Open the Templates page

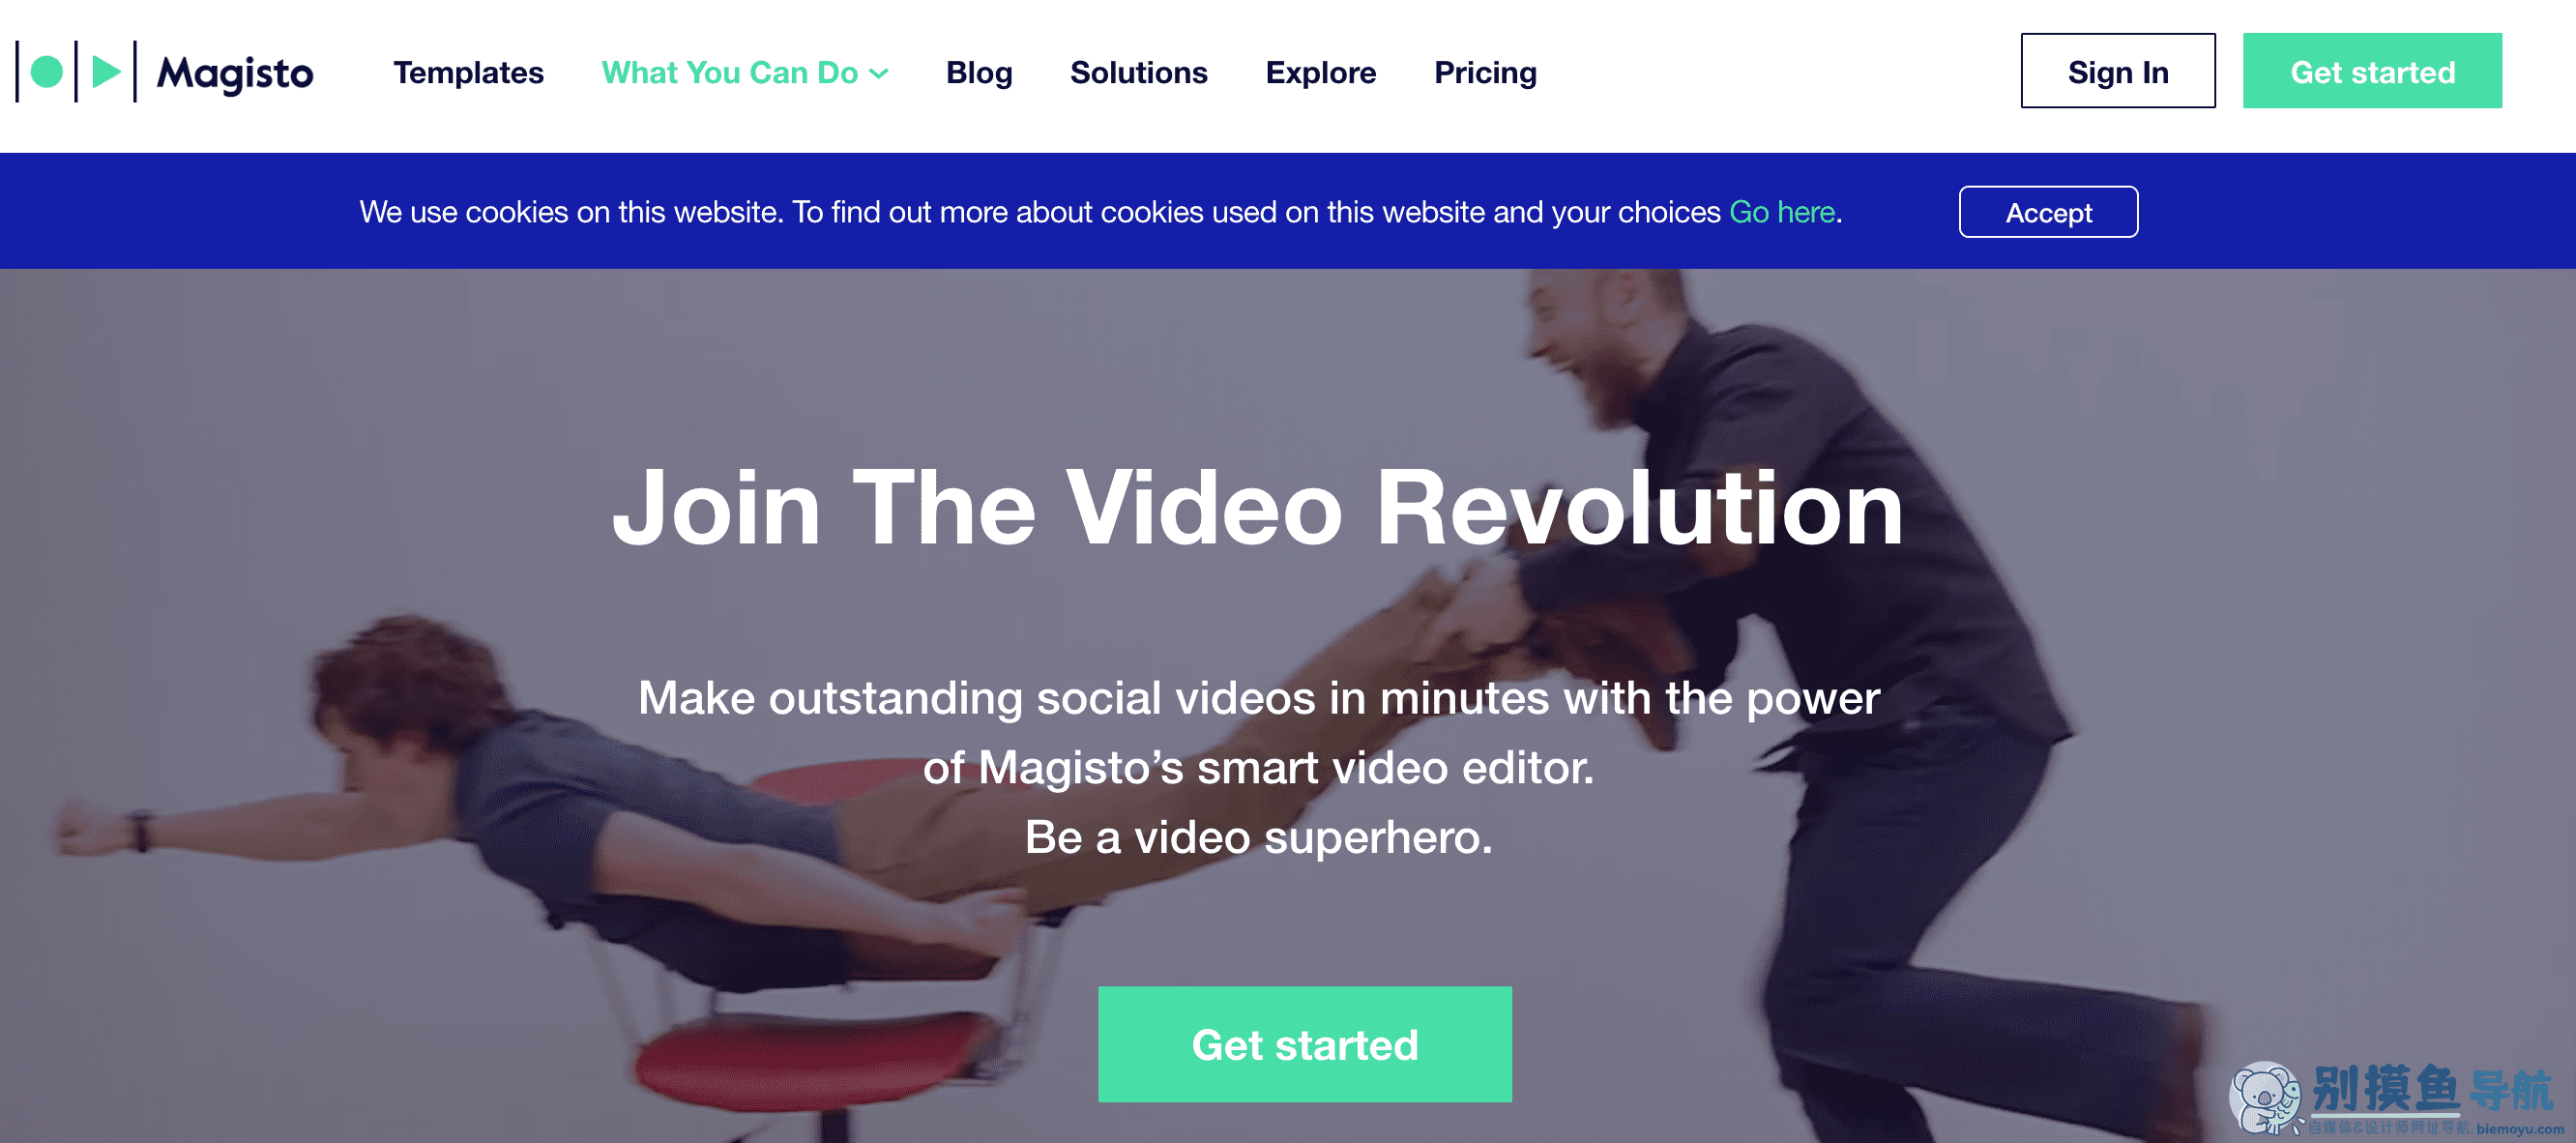coord(468,73)
